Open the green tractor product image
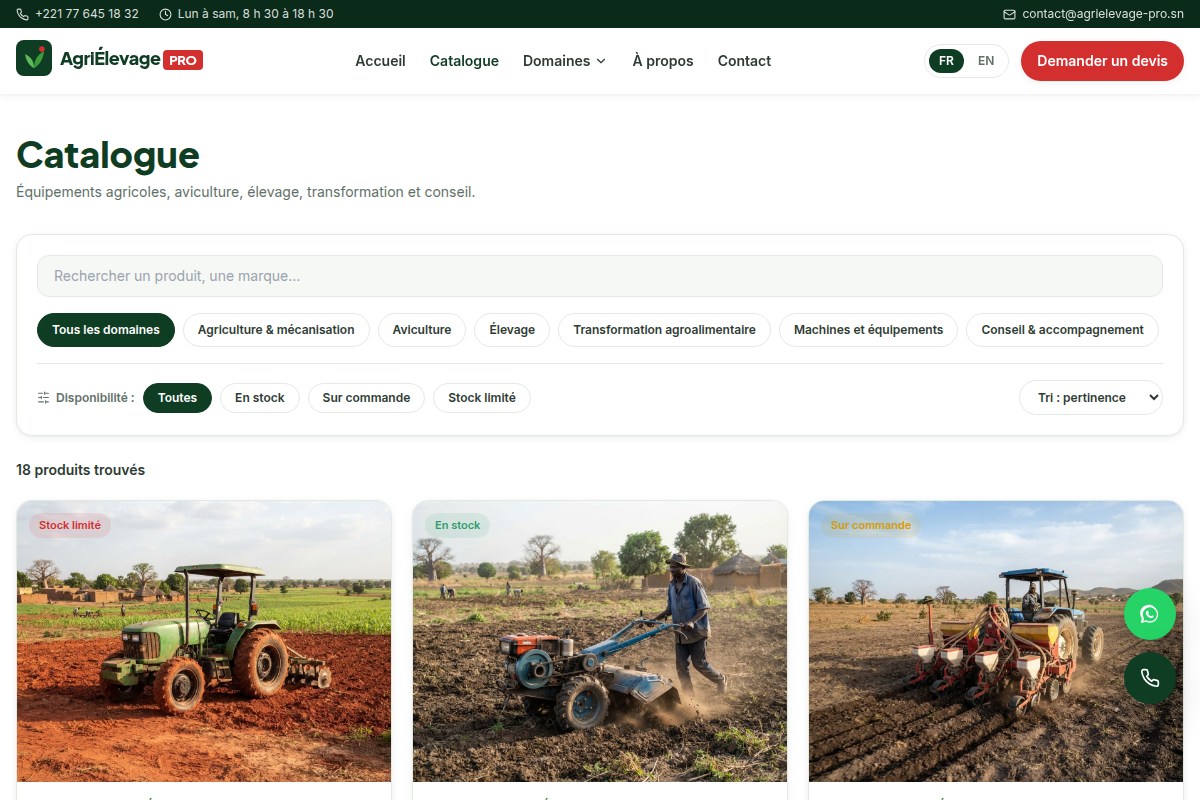The image size is (1200, 800). (204, 641)
